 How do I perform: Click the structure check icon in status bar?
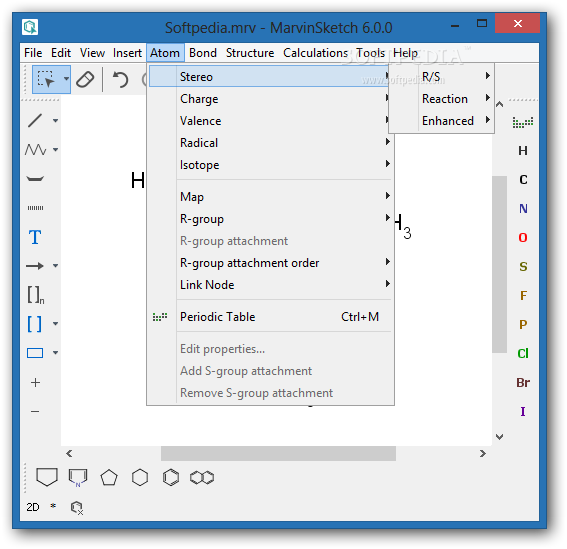point(77,508)
